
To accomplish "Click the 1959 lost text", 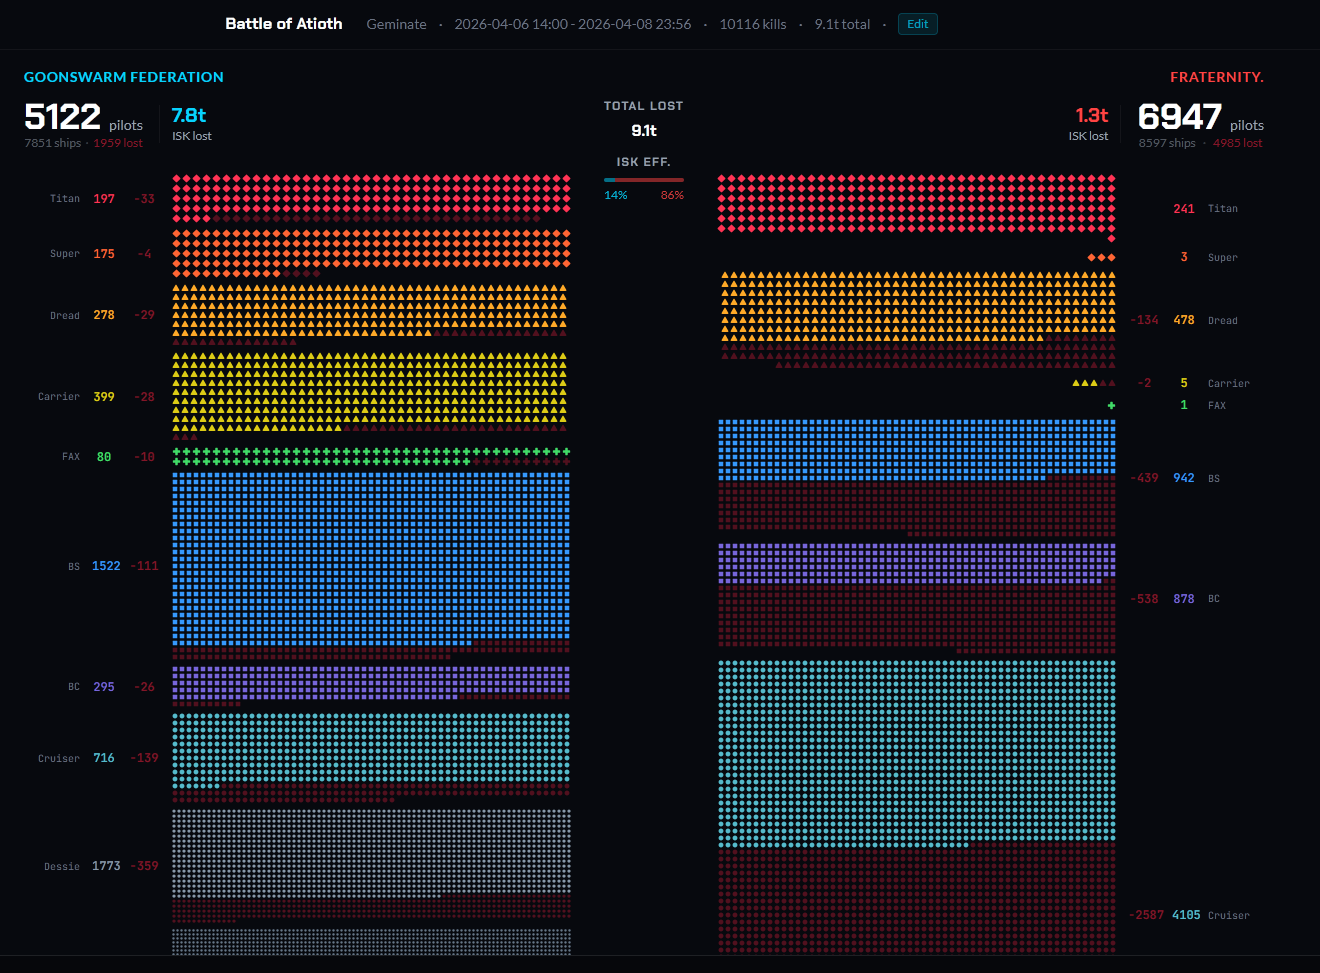I will tap(118, 143).
